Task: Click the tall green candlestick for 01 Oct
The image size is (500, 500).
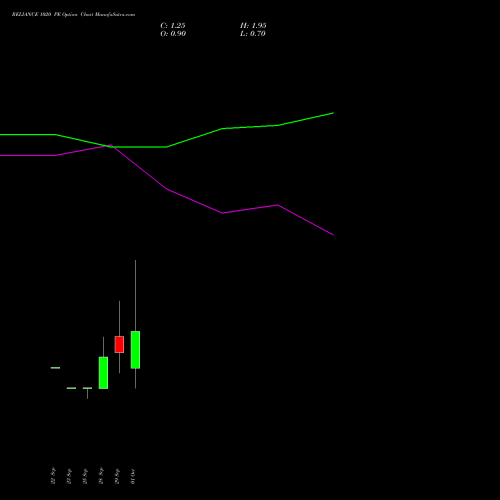Action: (x=135, y=350)
